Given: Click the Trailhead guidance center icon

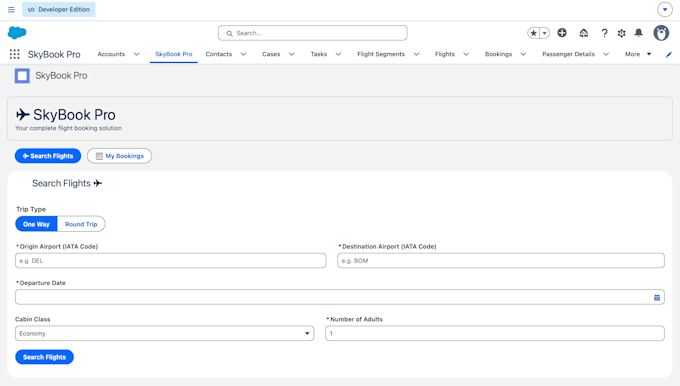Looking at the screenshot, I should pos(584,33).
